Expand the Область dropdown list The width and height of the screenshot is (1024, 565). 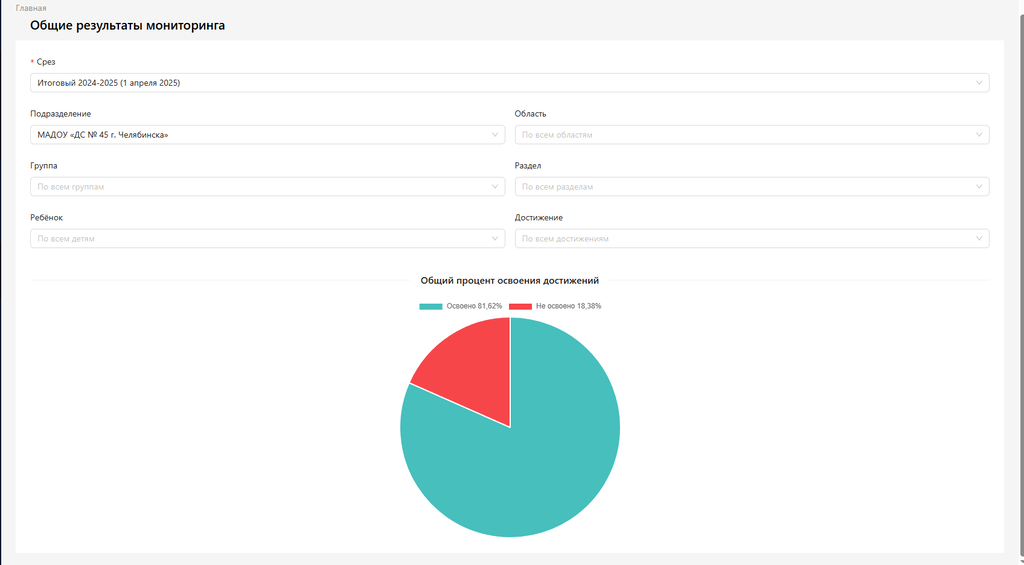click(x=740, y=134)
